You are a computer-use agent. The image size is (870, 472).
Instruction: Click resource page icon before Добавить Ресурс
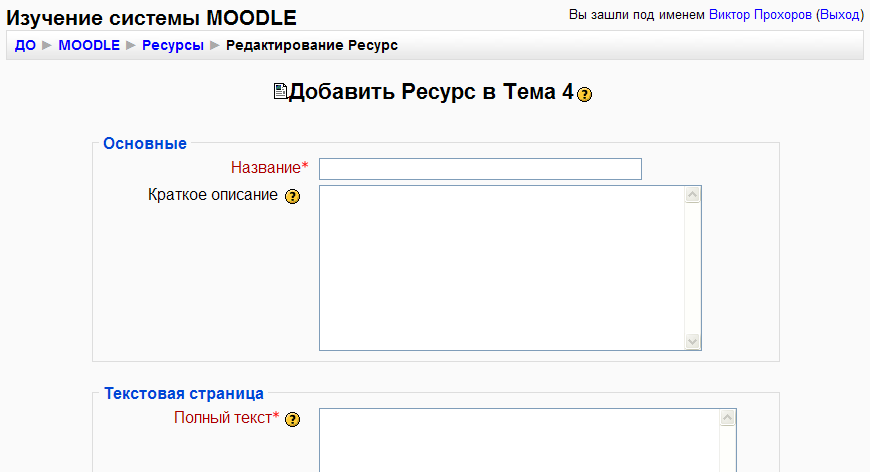pos(280,91)
